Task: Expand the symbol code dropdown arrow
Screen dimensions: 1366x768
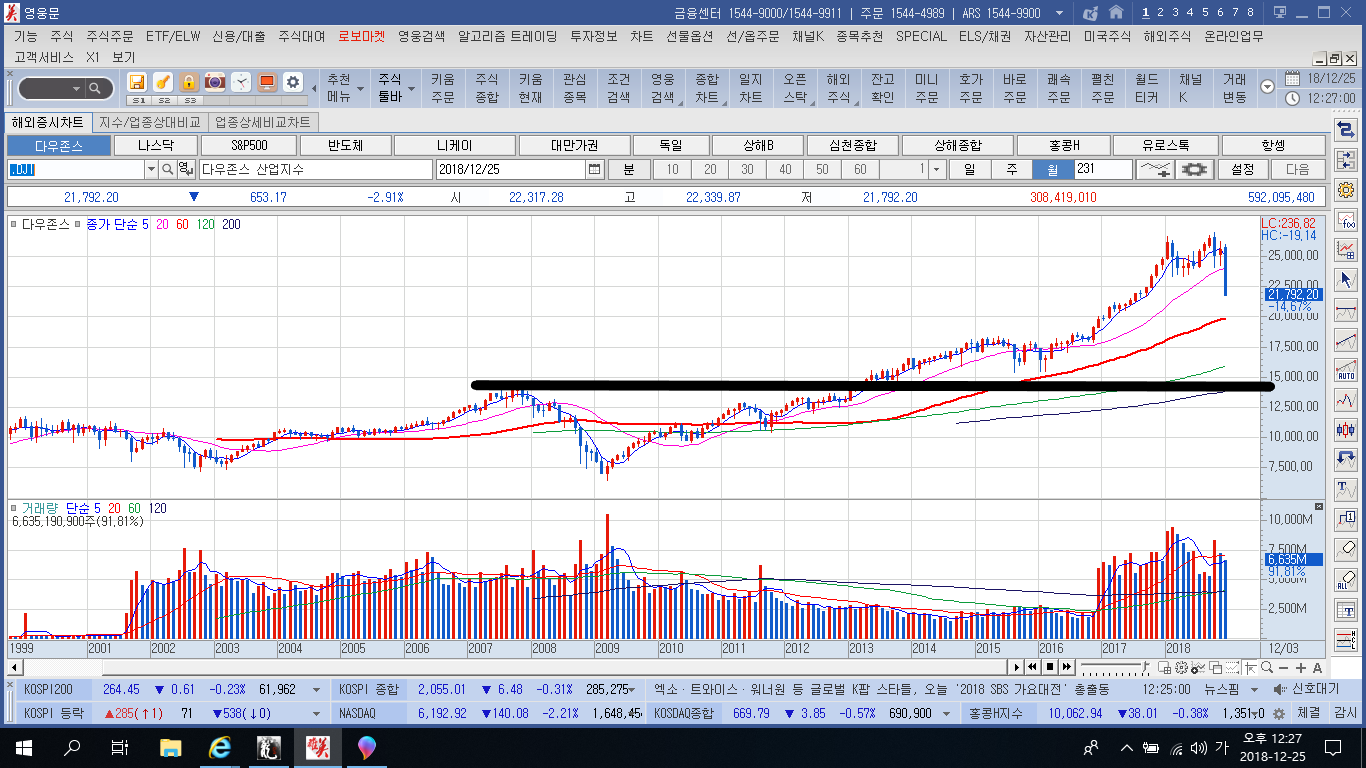Action: point(151,169)
